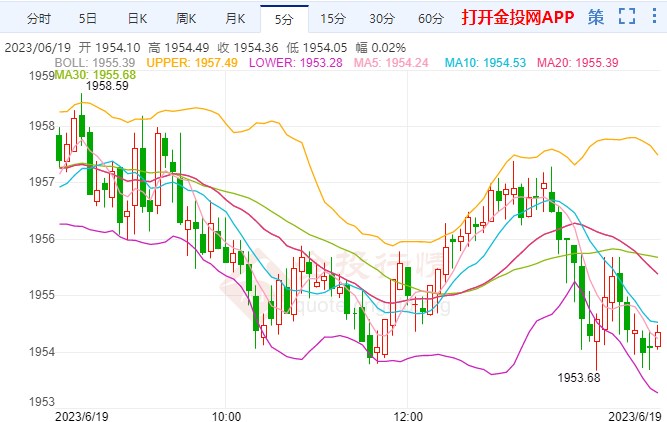Image resolution: width=667 pixels, height=422 pixels.
Task: Open the 打开金投网APP link
Action: click(x=518, y=17)
